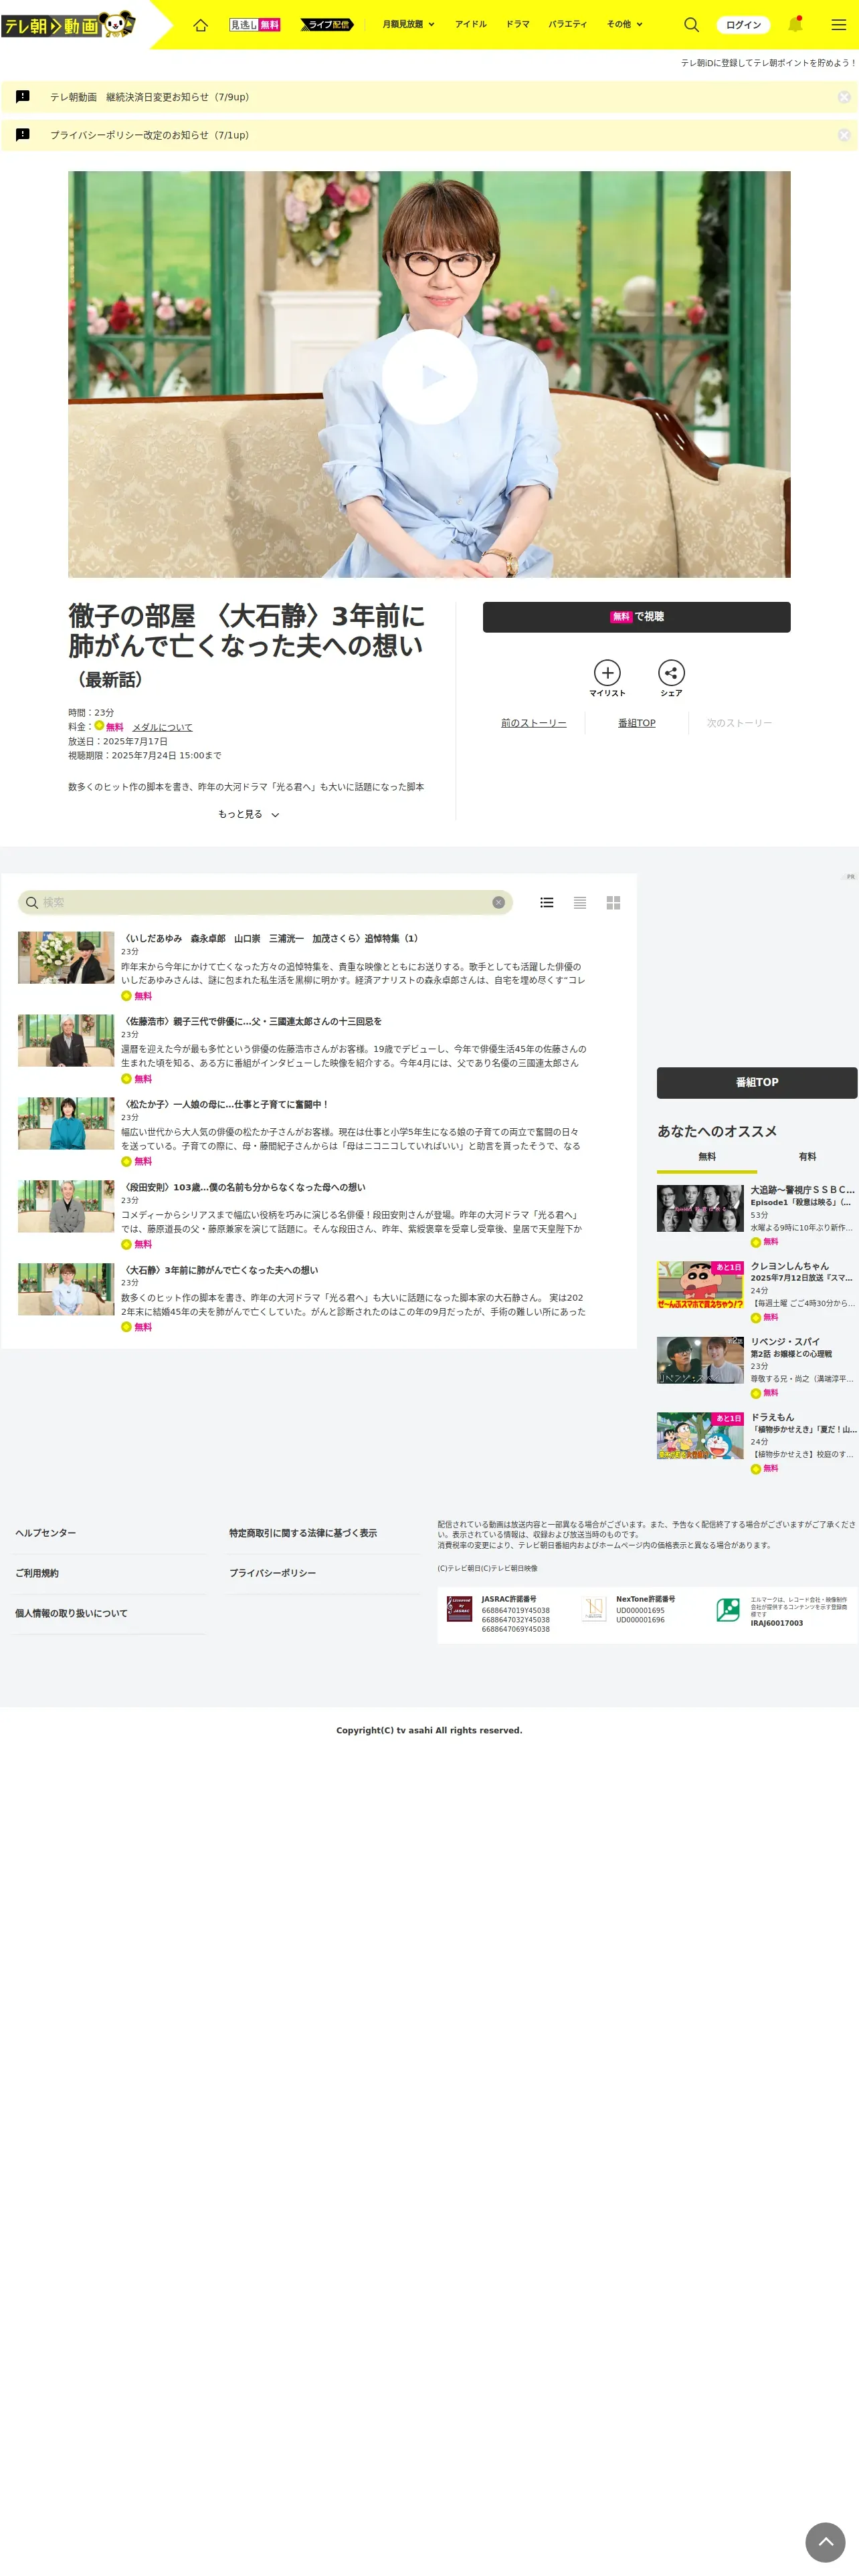Switch to detailed list view

pyautogui.click(x=547, y=902)
